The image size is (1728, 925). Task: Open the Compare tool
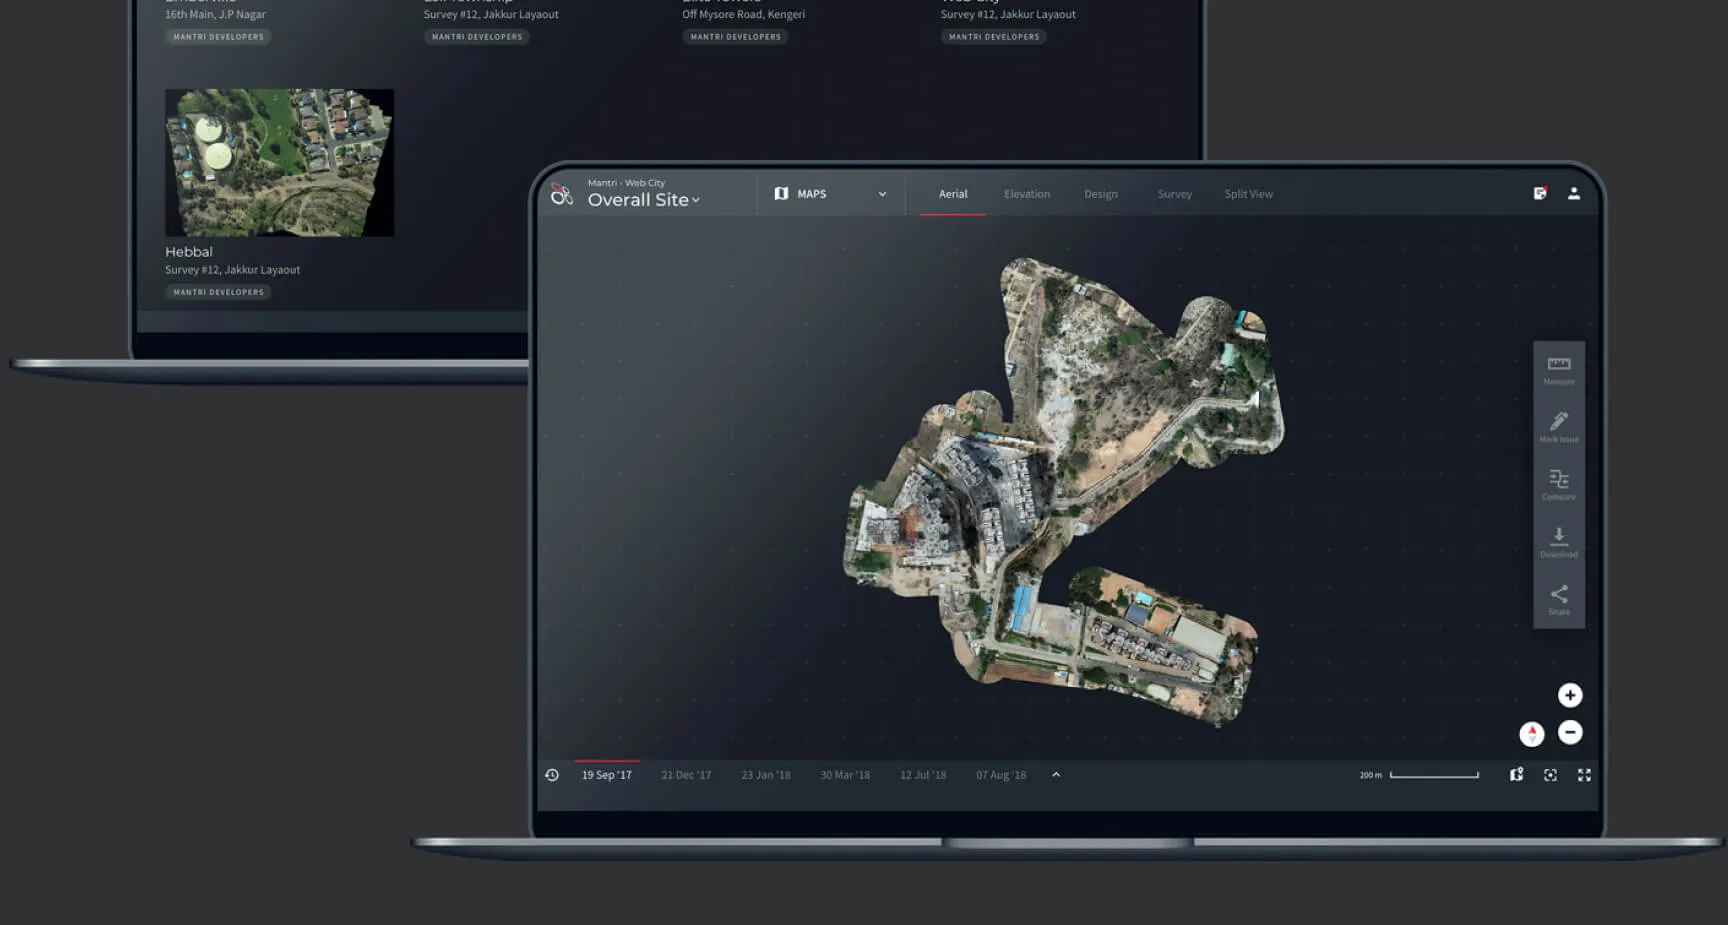click(1559, 484)
